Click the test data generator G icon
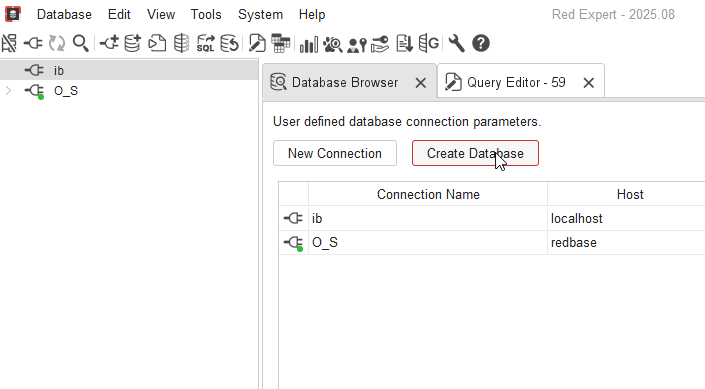The height and width of the screenshot is (389, 705). (x=428, y=44)
